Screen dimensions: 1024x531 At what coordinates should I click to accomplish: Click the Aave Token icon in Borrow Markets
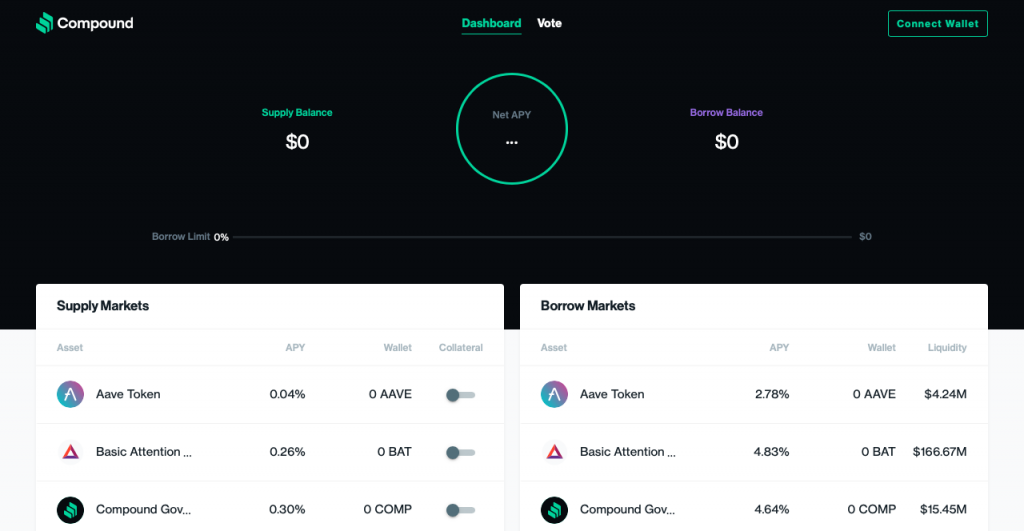[554, 394]
